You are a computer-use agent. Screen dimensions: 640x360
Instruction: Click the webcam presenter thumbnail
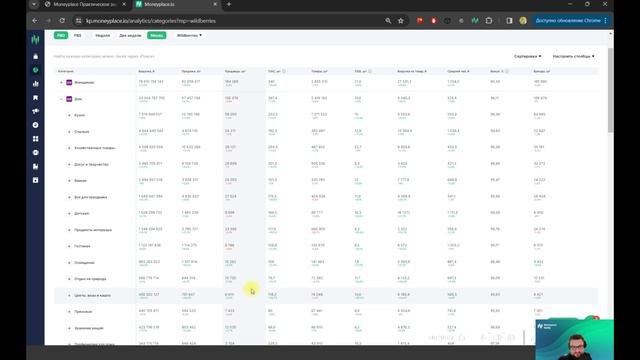coord(575,339)
